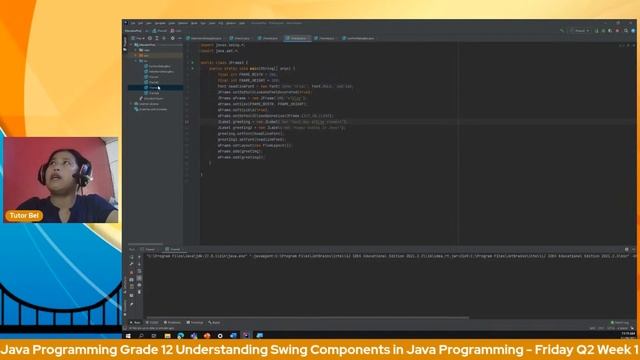Open the Problems tool window button
Image resolution: width=640 pixels, height=360 pixels.
[172, 322]
